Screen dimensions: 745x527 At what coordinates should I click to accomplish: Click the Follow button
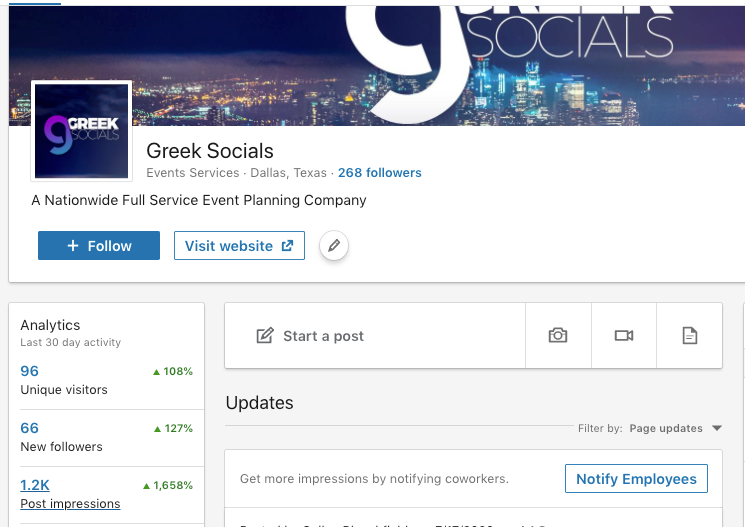click(x=99, y=246)
